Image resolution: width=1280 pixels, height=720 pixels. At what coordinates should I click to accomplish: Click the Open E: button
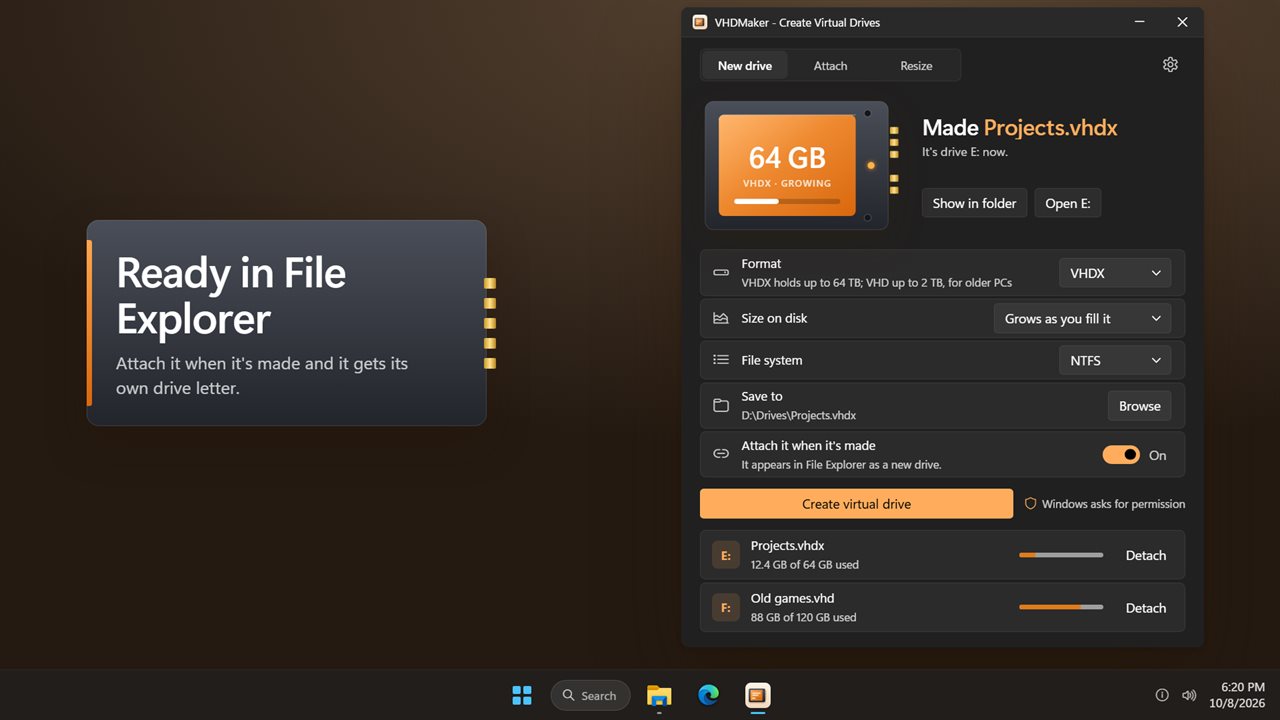(x=1067, y=203)
